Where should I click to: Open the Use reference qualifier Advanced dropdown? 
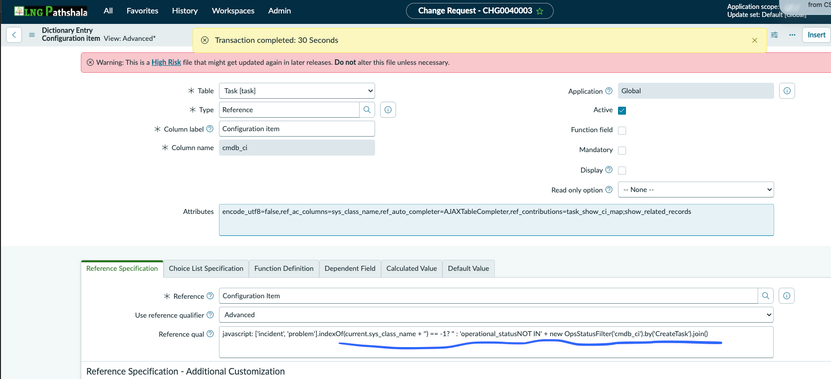[496, 315]
